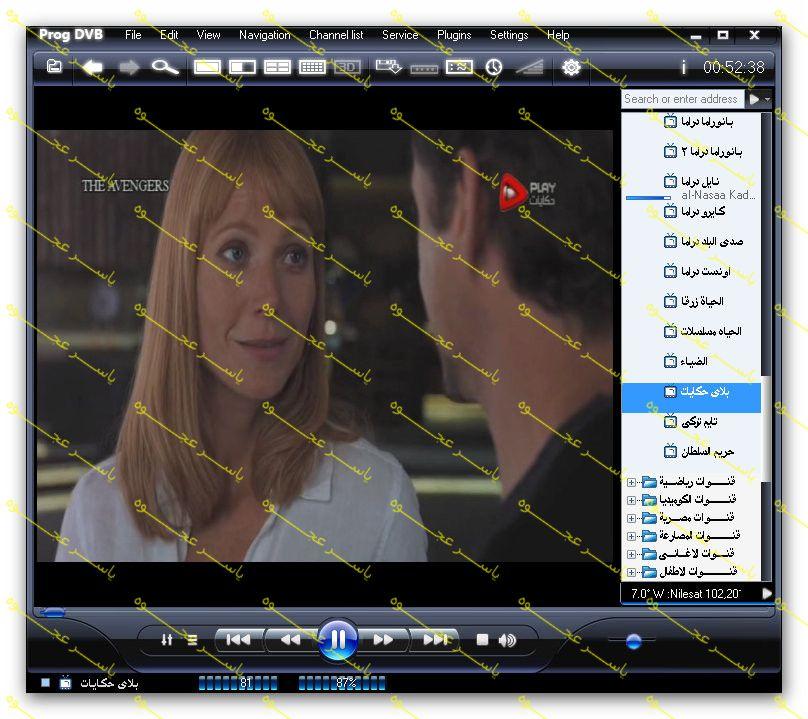The width and height of the screenshot is (808, 719).
Task: Click the open file toolbar icon
Action: click(54, 66)
